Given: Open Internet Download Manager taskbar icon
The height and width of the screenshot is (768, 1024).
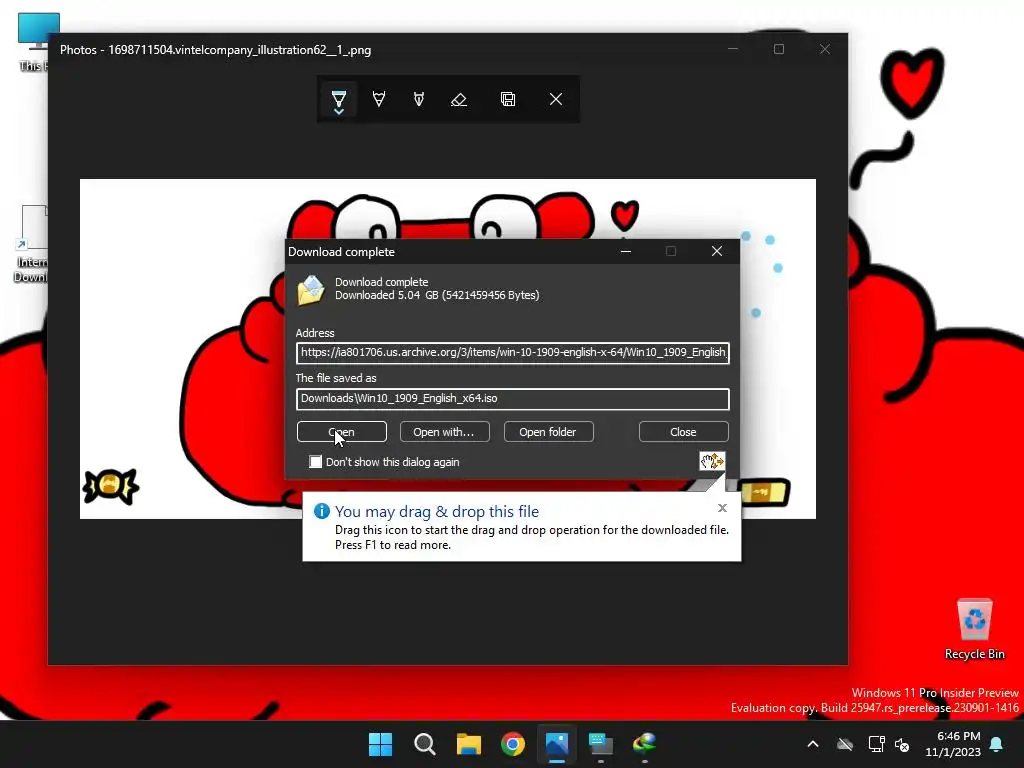Looking at the screenshot, I should [645, 744].
